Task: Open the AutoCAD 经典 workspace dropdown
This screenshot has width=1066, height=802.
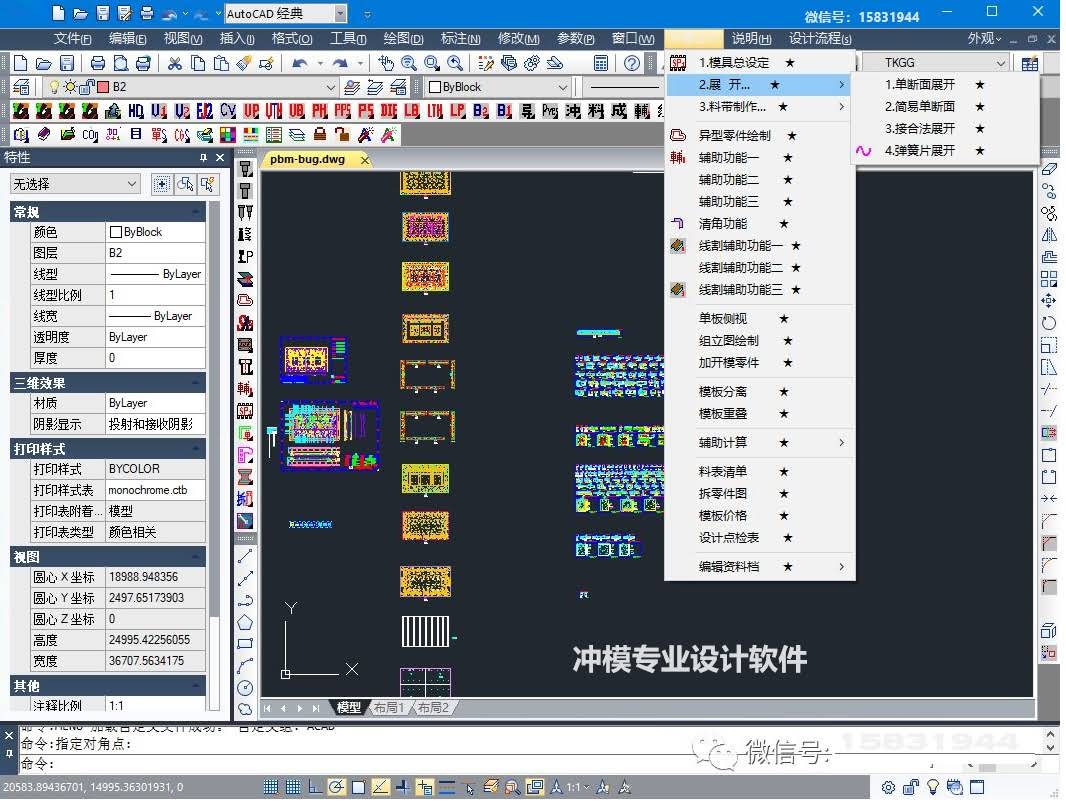Action: (x=341, y=13)
